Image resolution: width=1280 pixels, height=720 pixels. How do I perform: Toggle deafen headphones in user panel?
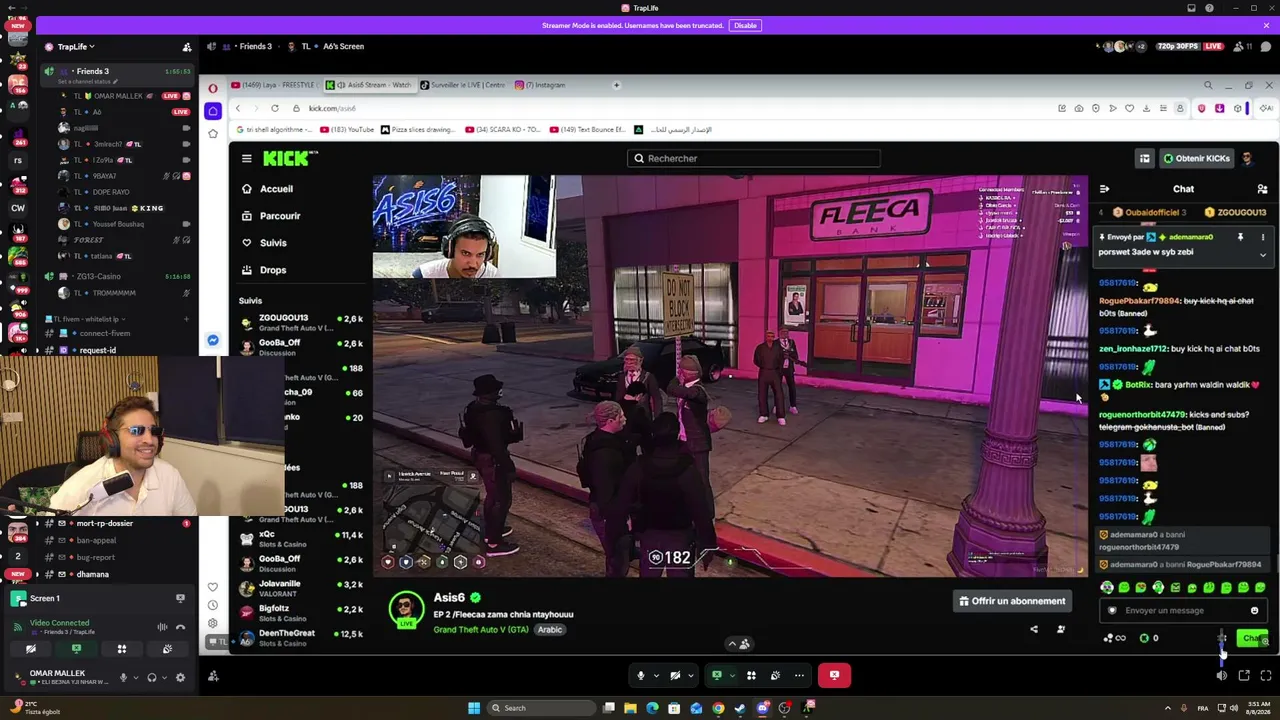[152, 677]
